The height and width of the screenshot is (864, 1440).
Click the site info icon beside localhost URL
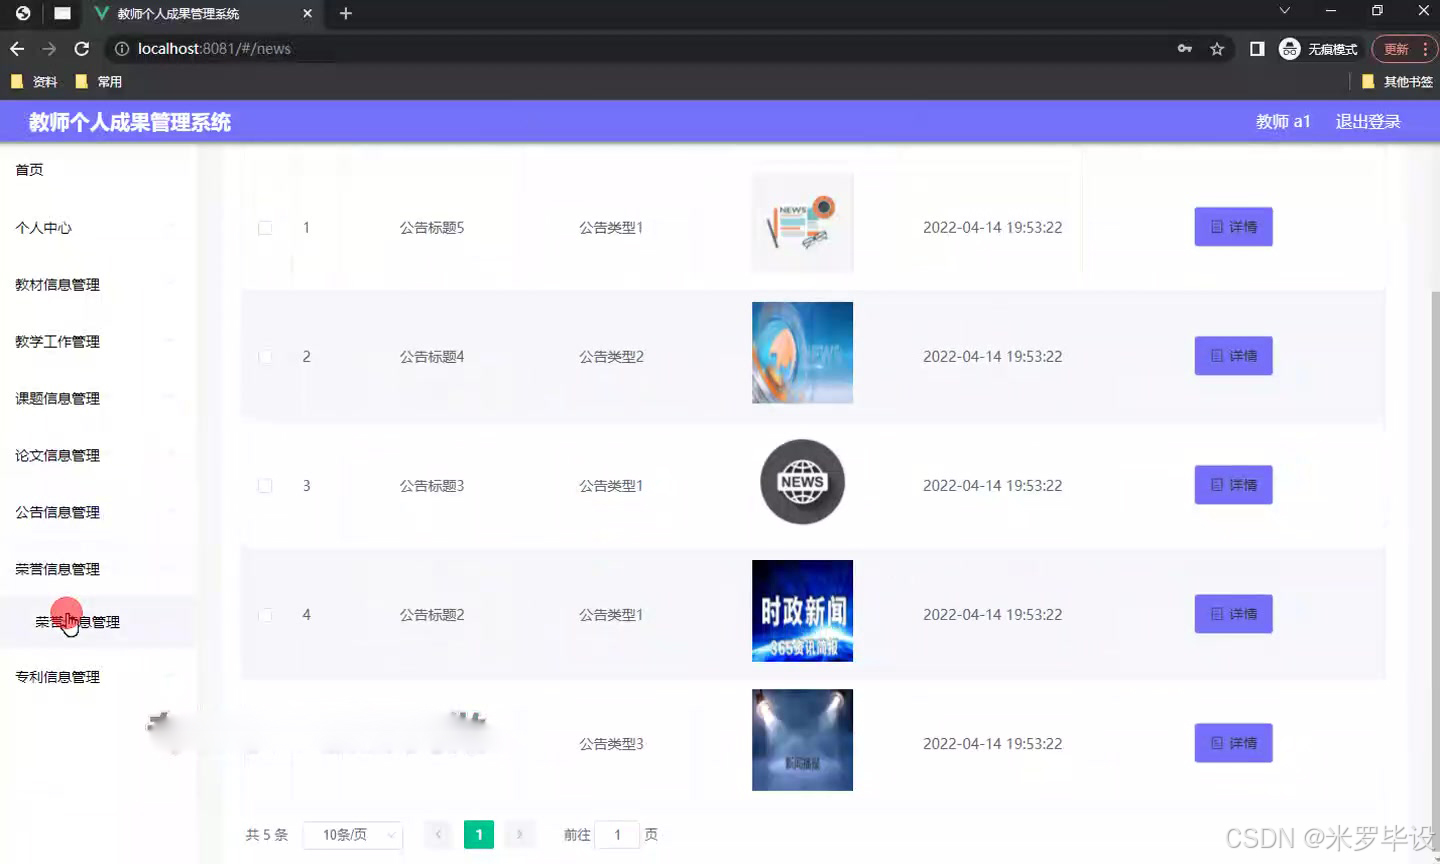121,47
